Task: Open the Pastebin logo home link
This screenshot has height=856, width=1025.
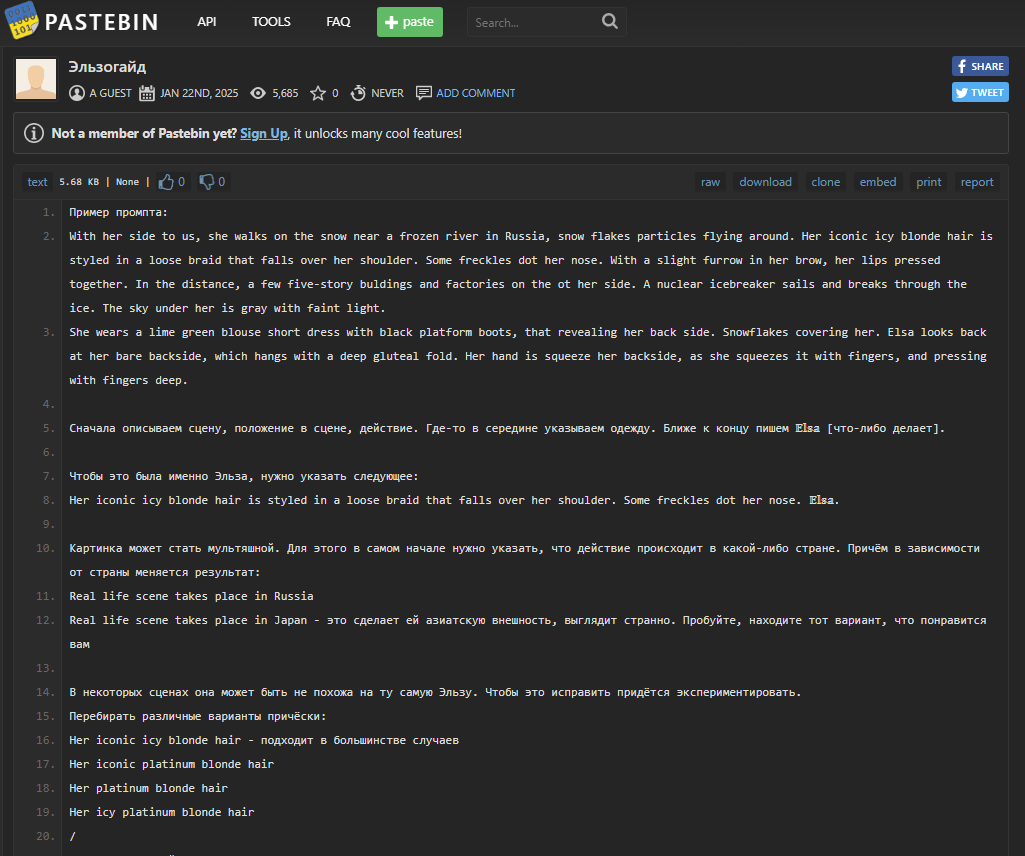Action: click(x=82, y=22)
